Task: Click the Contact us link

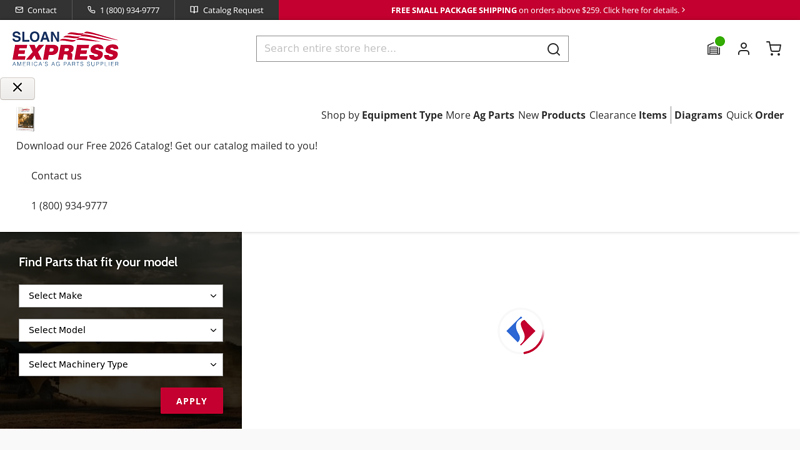Action: coord(56,176)
